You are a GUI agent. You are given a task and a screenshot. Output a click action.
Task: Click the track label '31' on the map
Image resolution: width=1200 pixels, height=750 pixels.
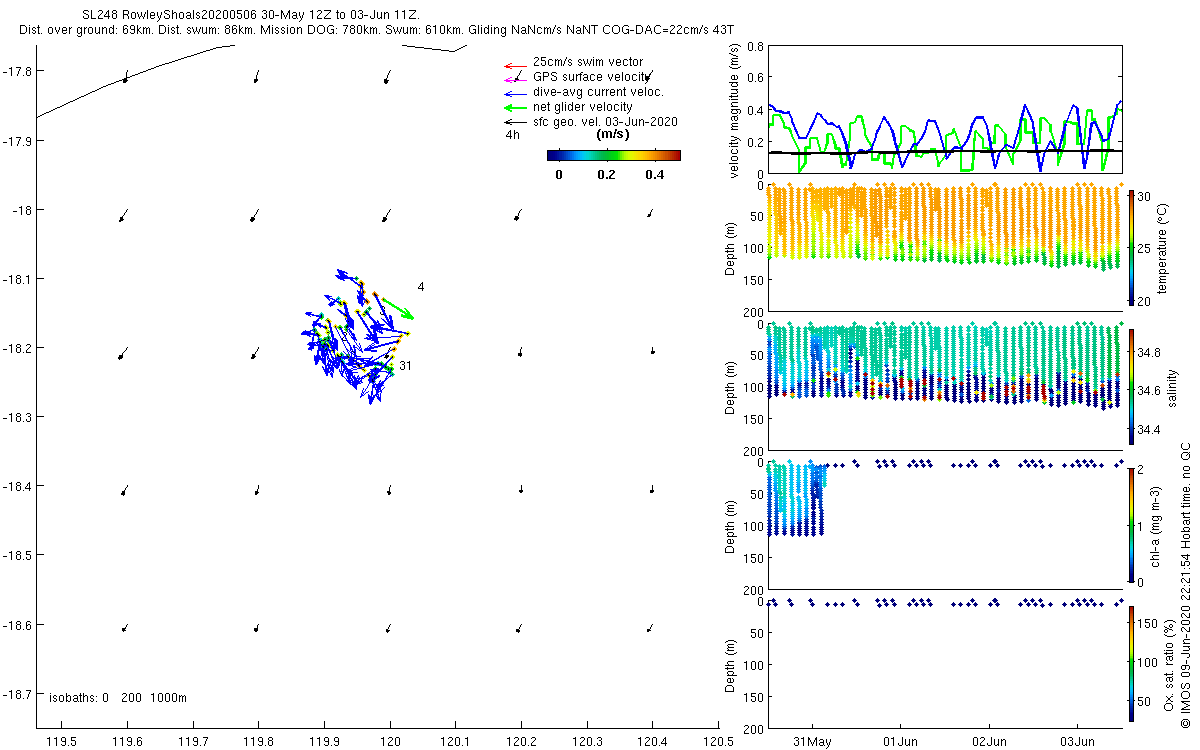tap(406, 366)
